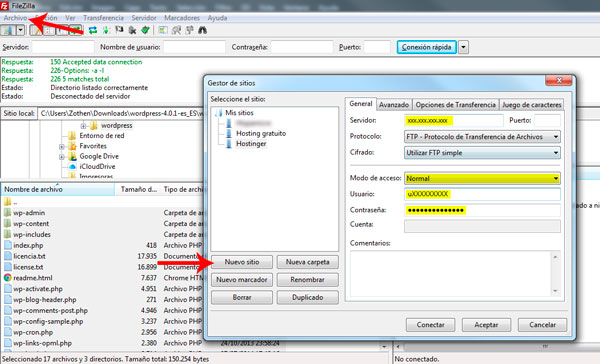This screenshot has width=600, height=364.
Task: Click the index.php file icon
Action: (x=8, y=245)
